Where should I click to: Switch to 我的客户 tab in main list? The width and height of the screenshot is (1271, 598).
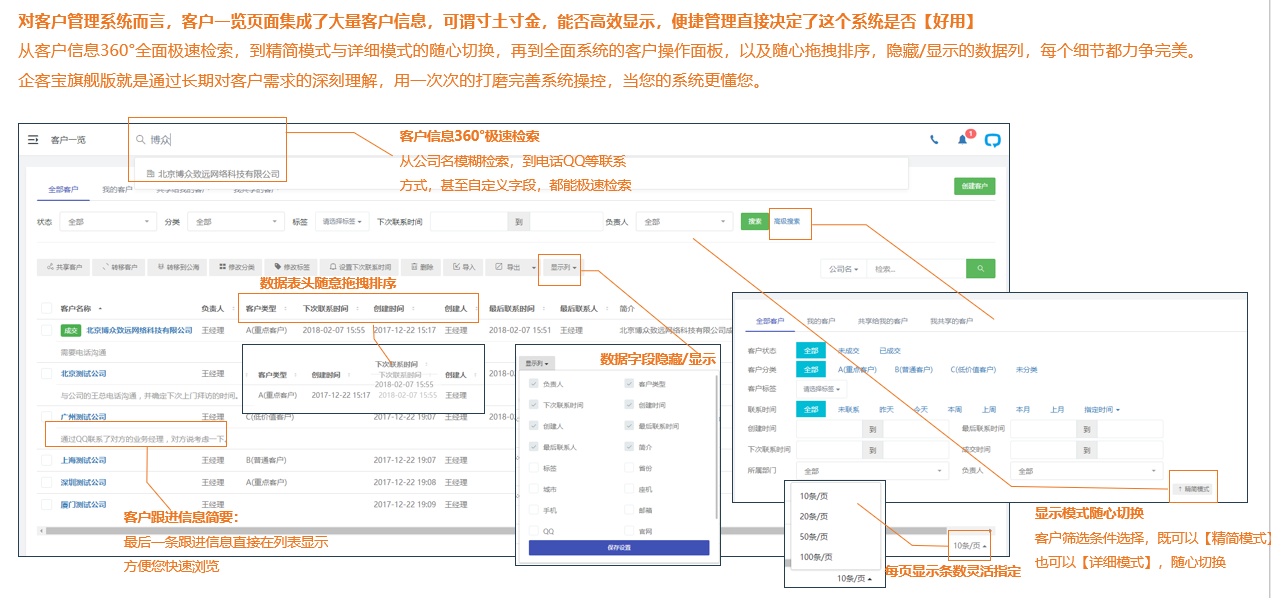click(116, 189)
